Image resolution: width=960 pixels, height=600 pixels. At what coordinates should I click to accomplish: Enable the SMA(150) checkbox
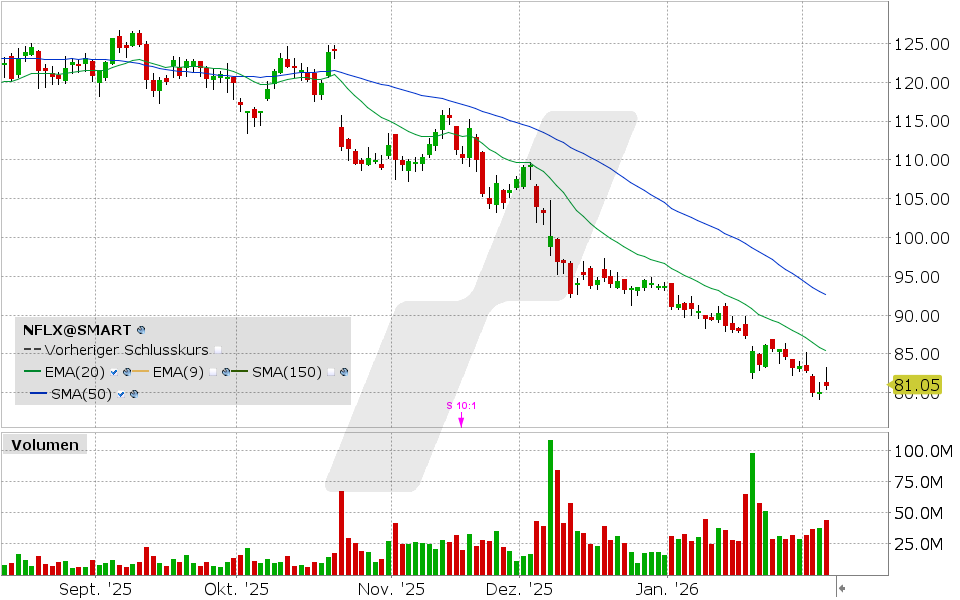(x=332, y=372)
